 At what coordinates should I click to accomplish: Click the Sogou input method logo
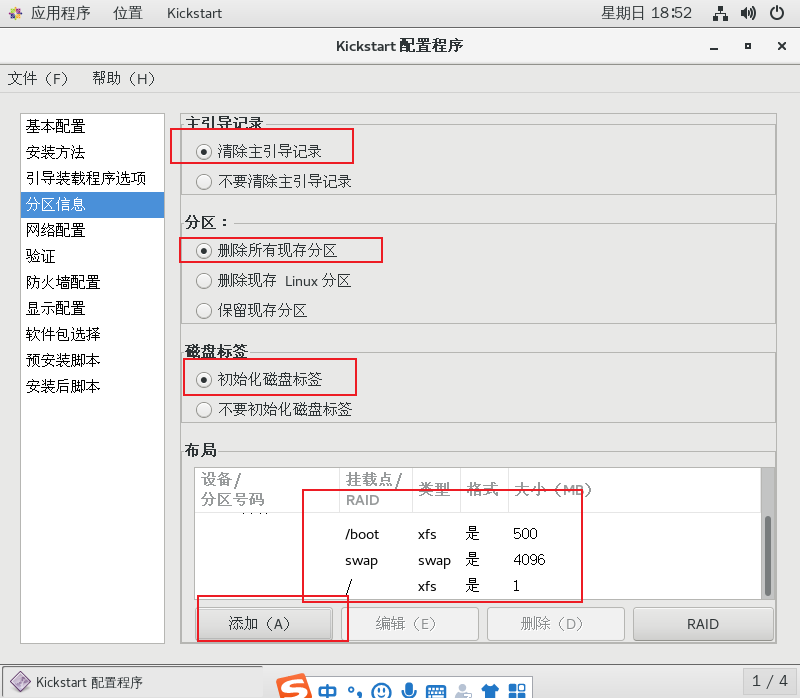294,687
